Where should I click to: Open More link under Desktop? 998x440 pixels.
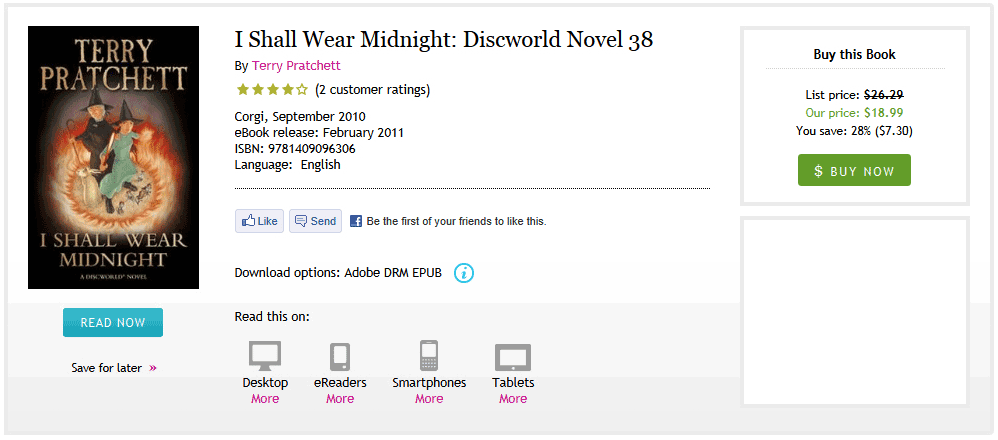pyautogui.click(x=265, y=399)
